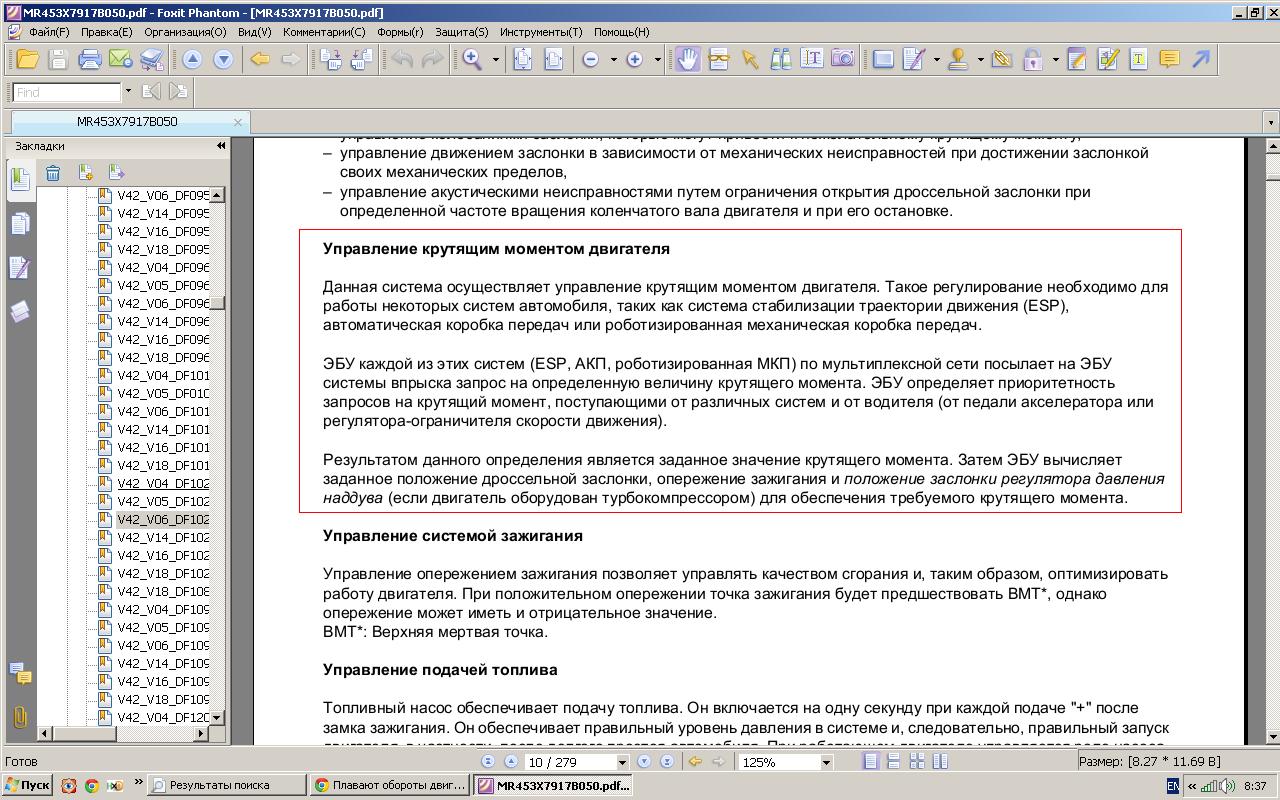
Task: Open the document tab list dropdown arrow
Action: [x=1271, y=122]
